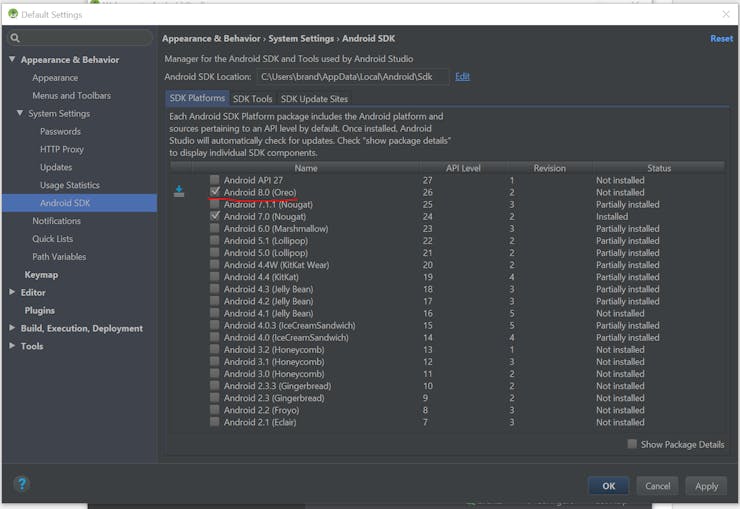Screen dimensions: 740x509
Task: Select Keymap in settings tree
Action: (42, 275)
